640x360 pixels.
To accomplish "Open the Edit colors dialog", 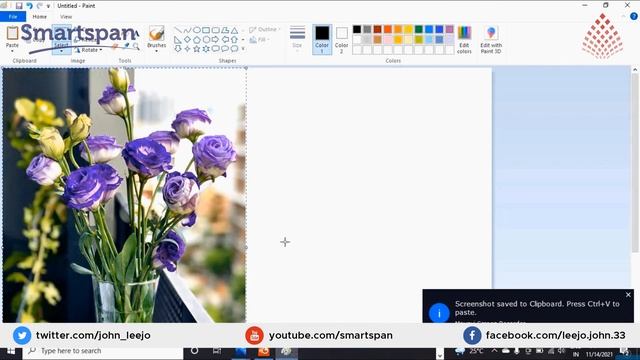I will tap(464, 39).
